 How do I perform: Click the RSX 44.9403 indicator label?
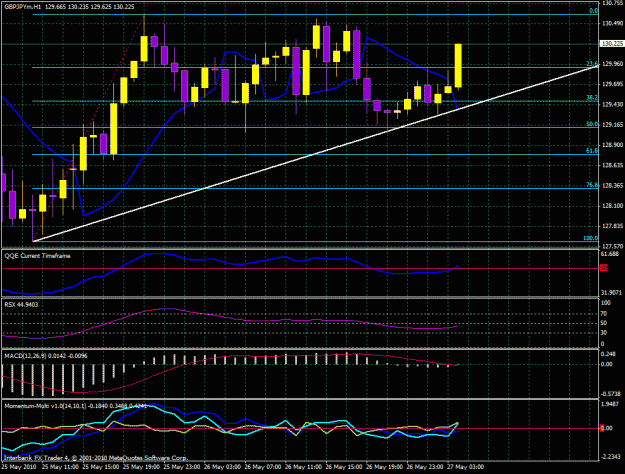[20, 305]
